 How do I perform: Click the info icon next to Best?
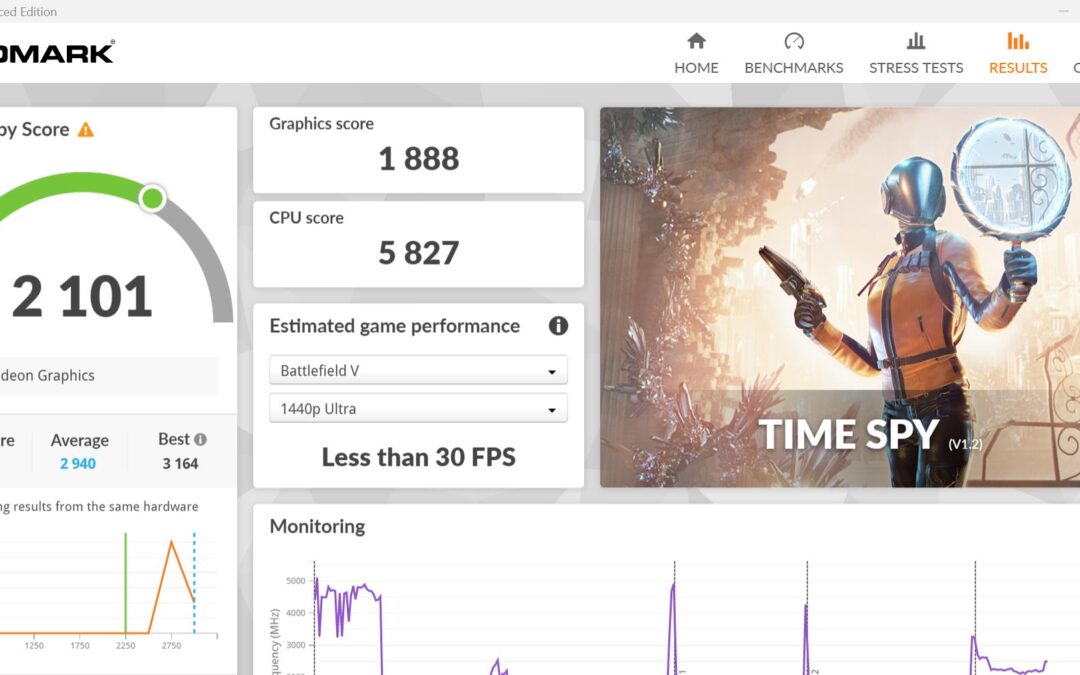coord(200,440)
